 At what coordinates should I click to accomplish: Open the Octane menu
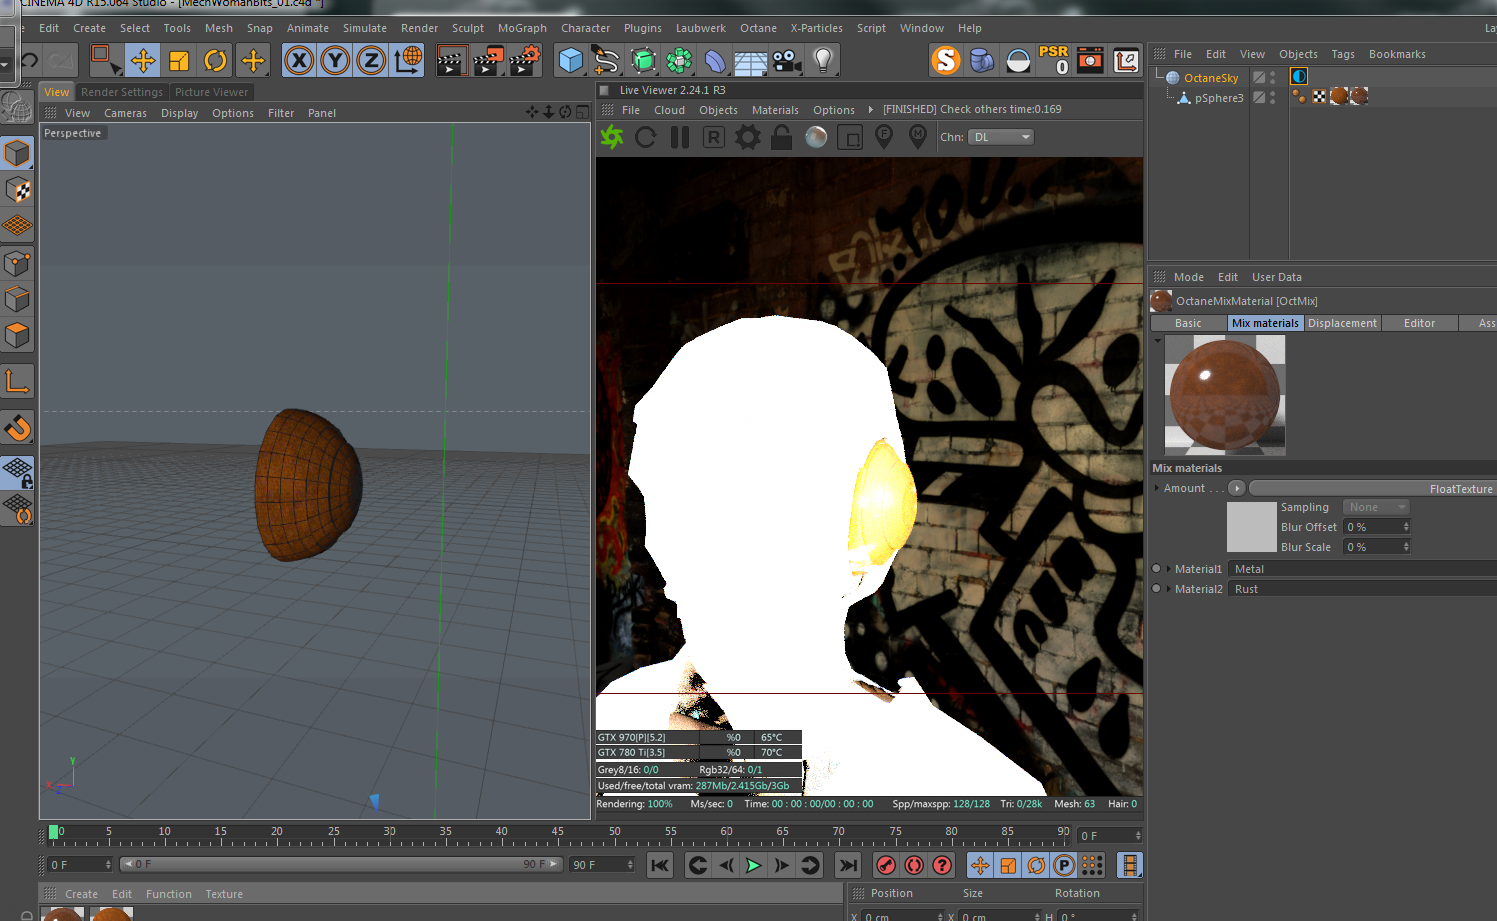(x=758, y=28)
